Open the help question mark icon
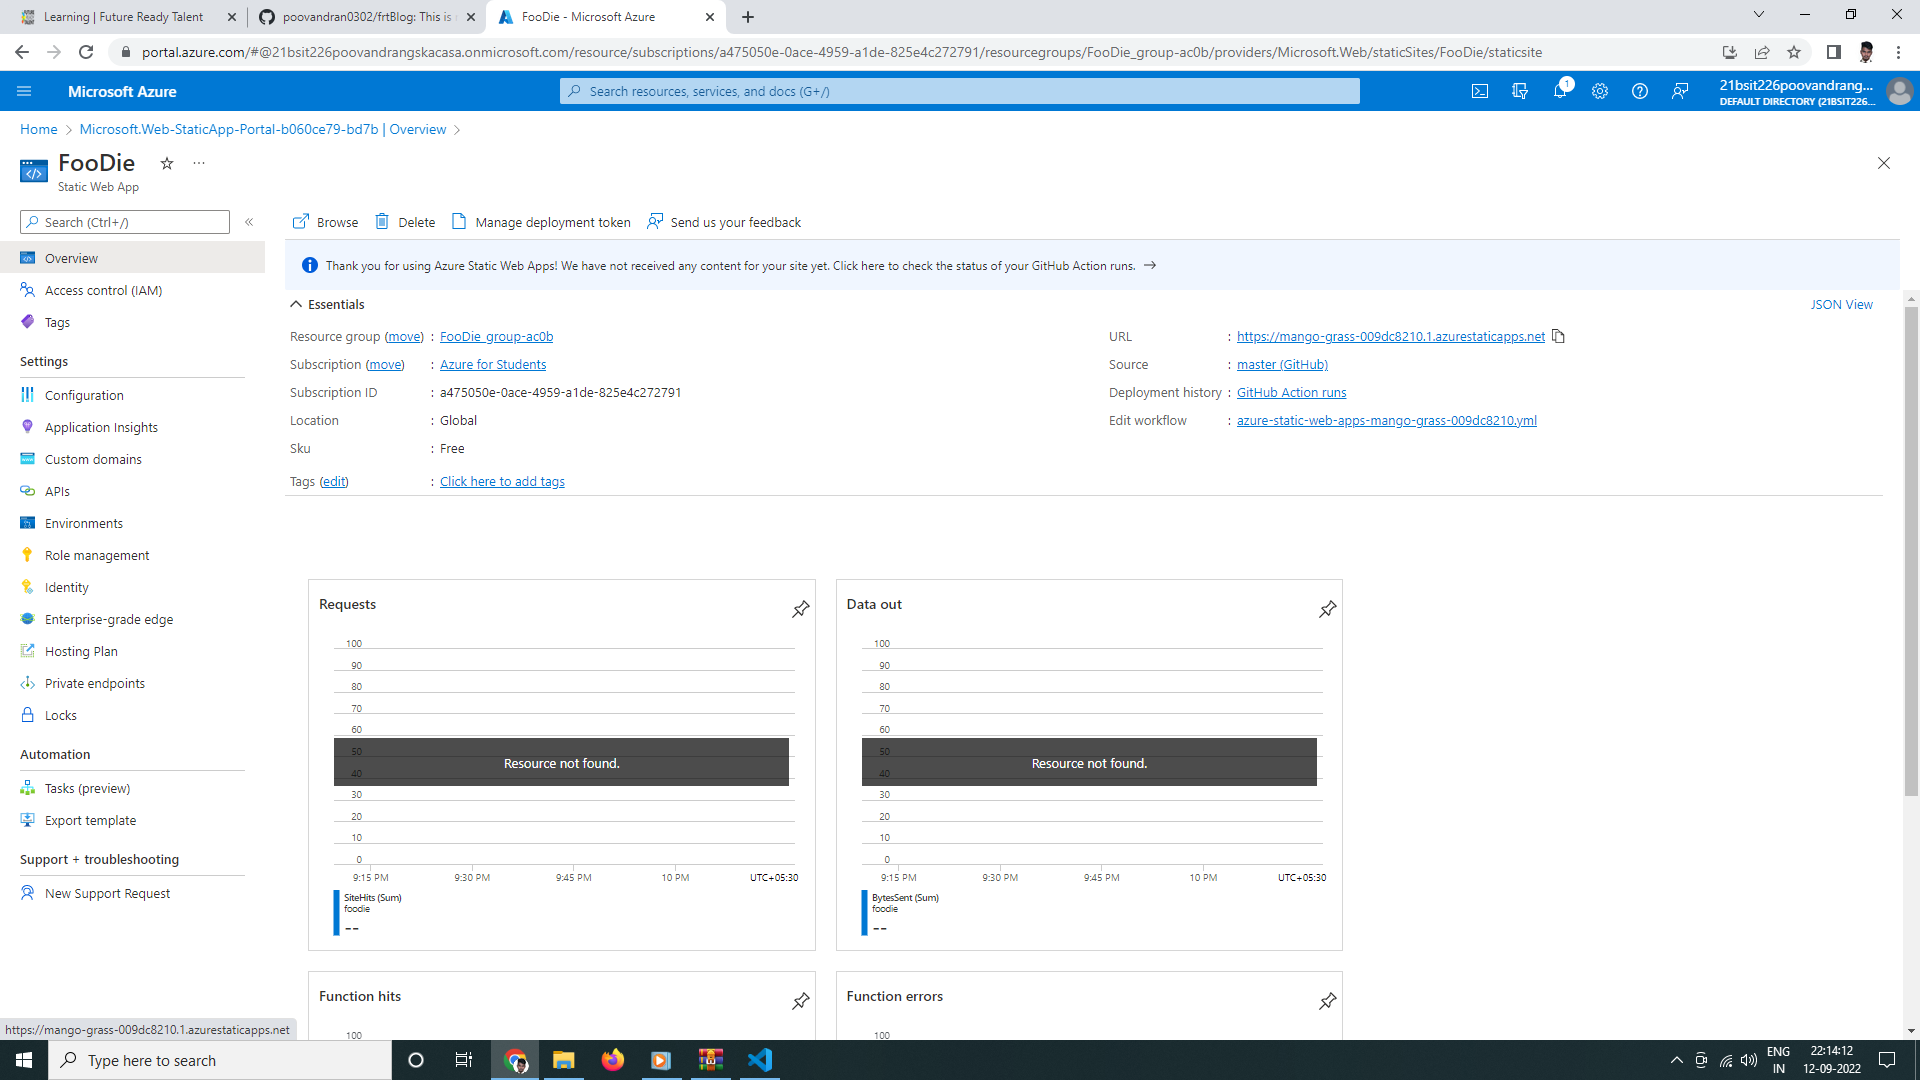Screen dimensions: 1920x1080 1640,91
